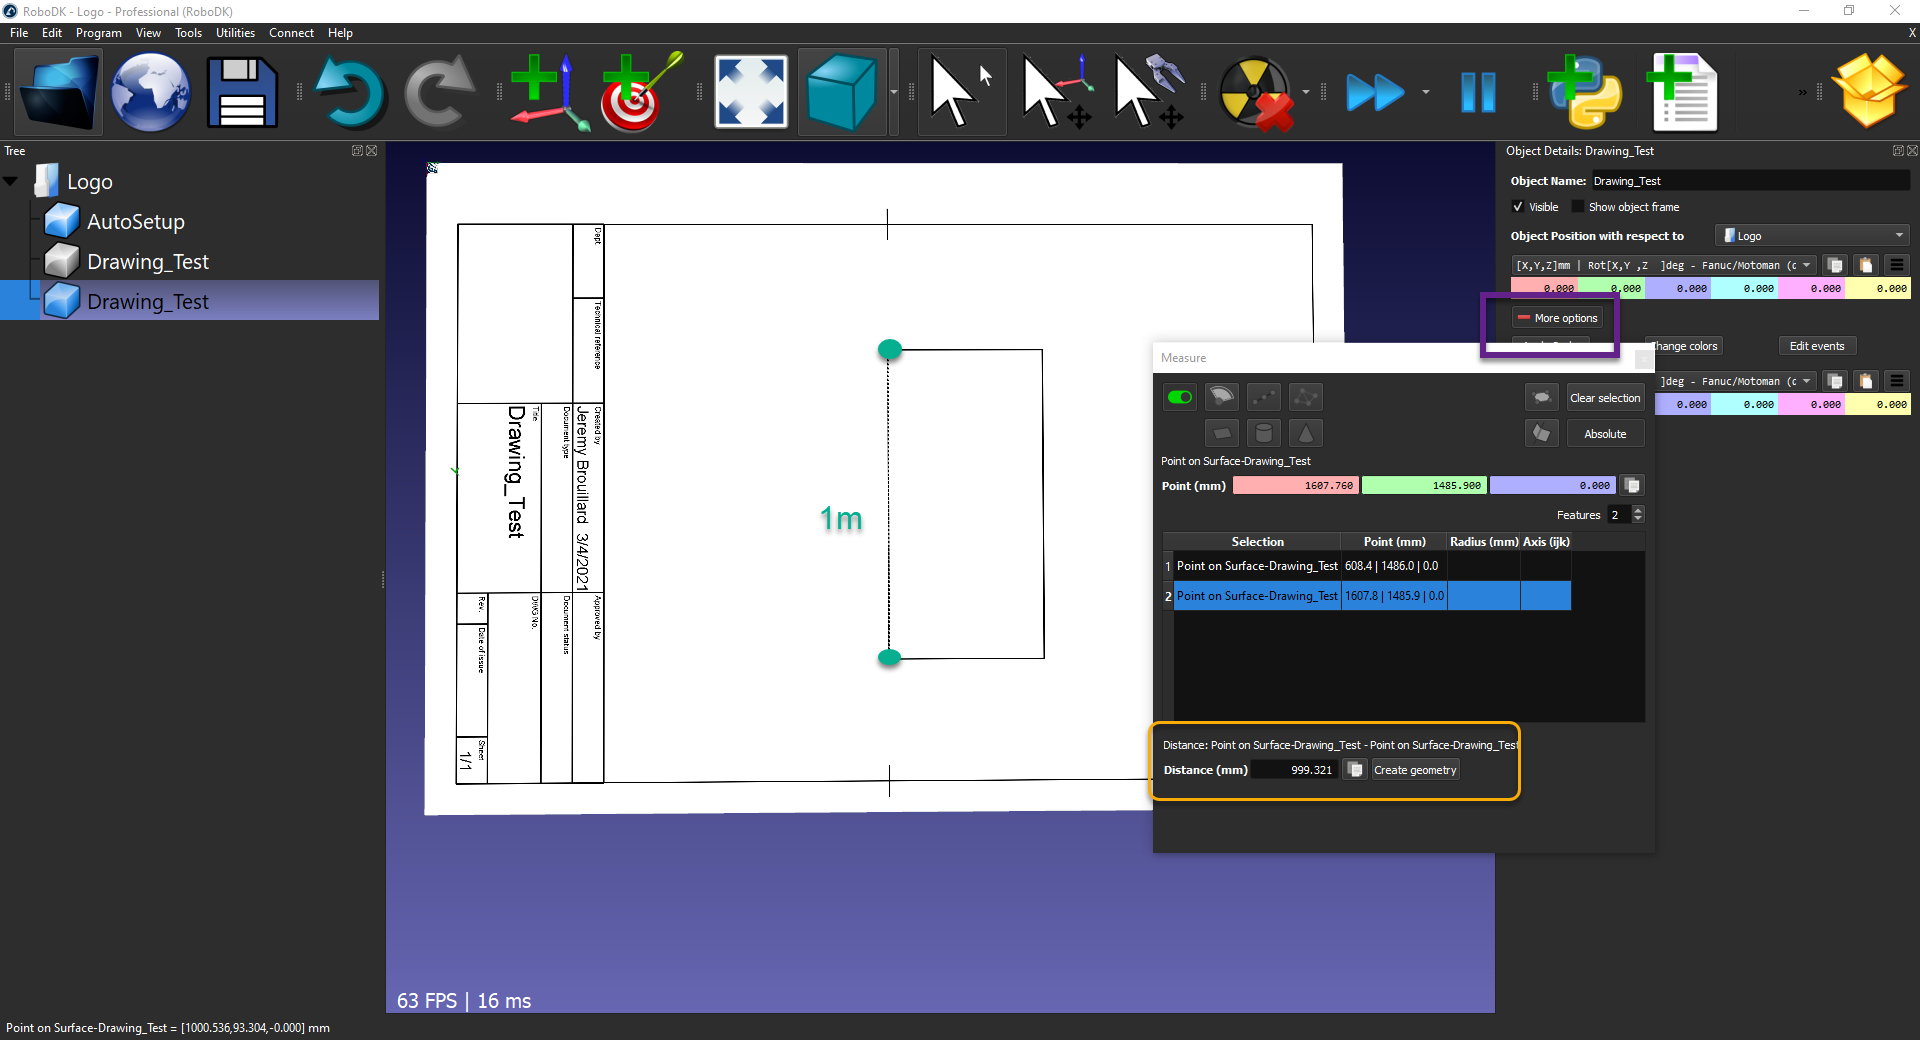Enable Show object frame checkbox
The width and height of the screenshot is (1920, 1040).
[x=1578, y=207]
